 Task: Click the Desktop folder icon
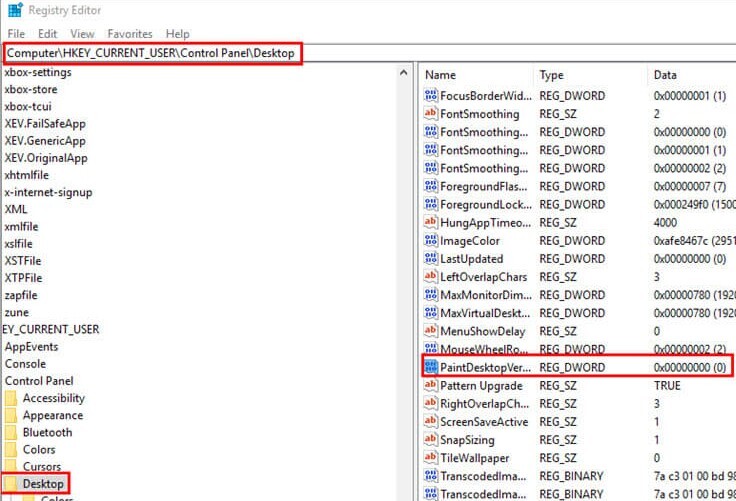[11, 484]
